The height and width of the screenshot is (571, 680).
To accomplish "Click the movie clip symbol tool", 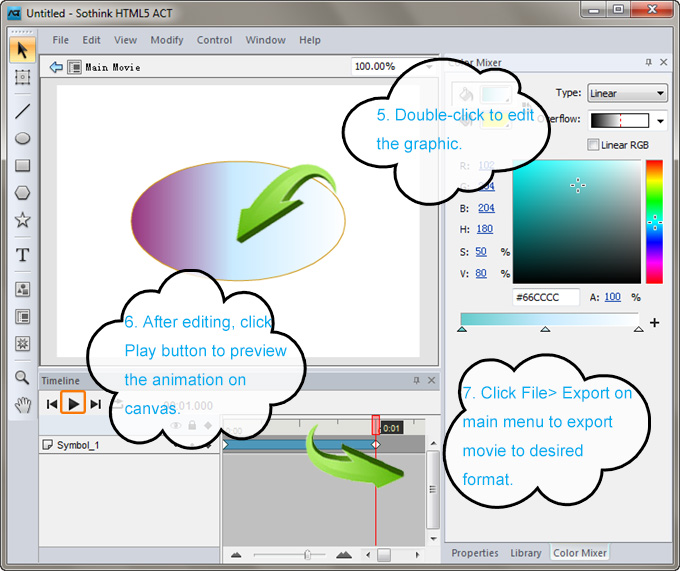I will (22, 316).
